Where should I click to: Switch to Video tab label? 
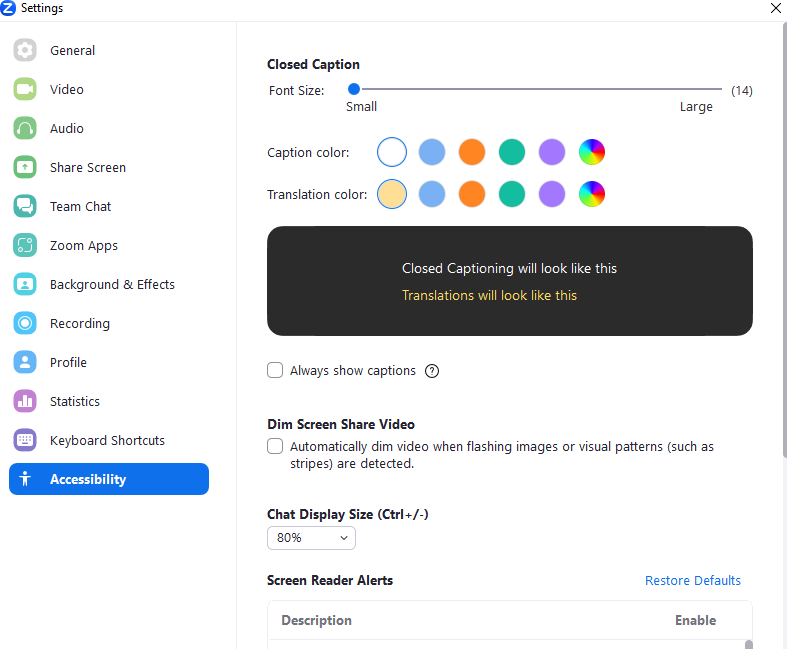pyautogui.click(x=67, y=89)
